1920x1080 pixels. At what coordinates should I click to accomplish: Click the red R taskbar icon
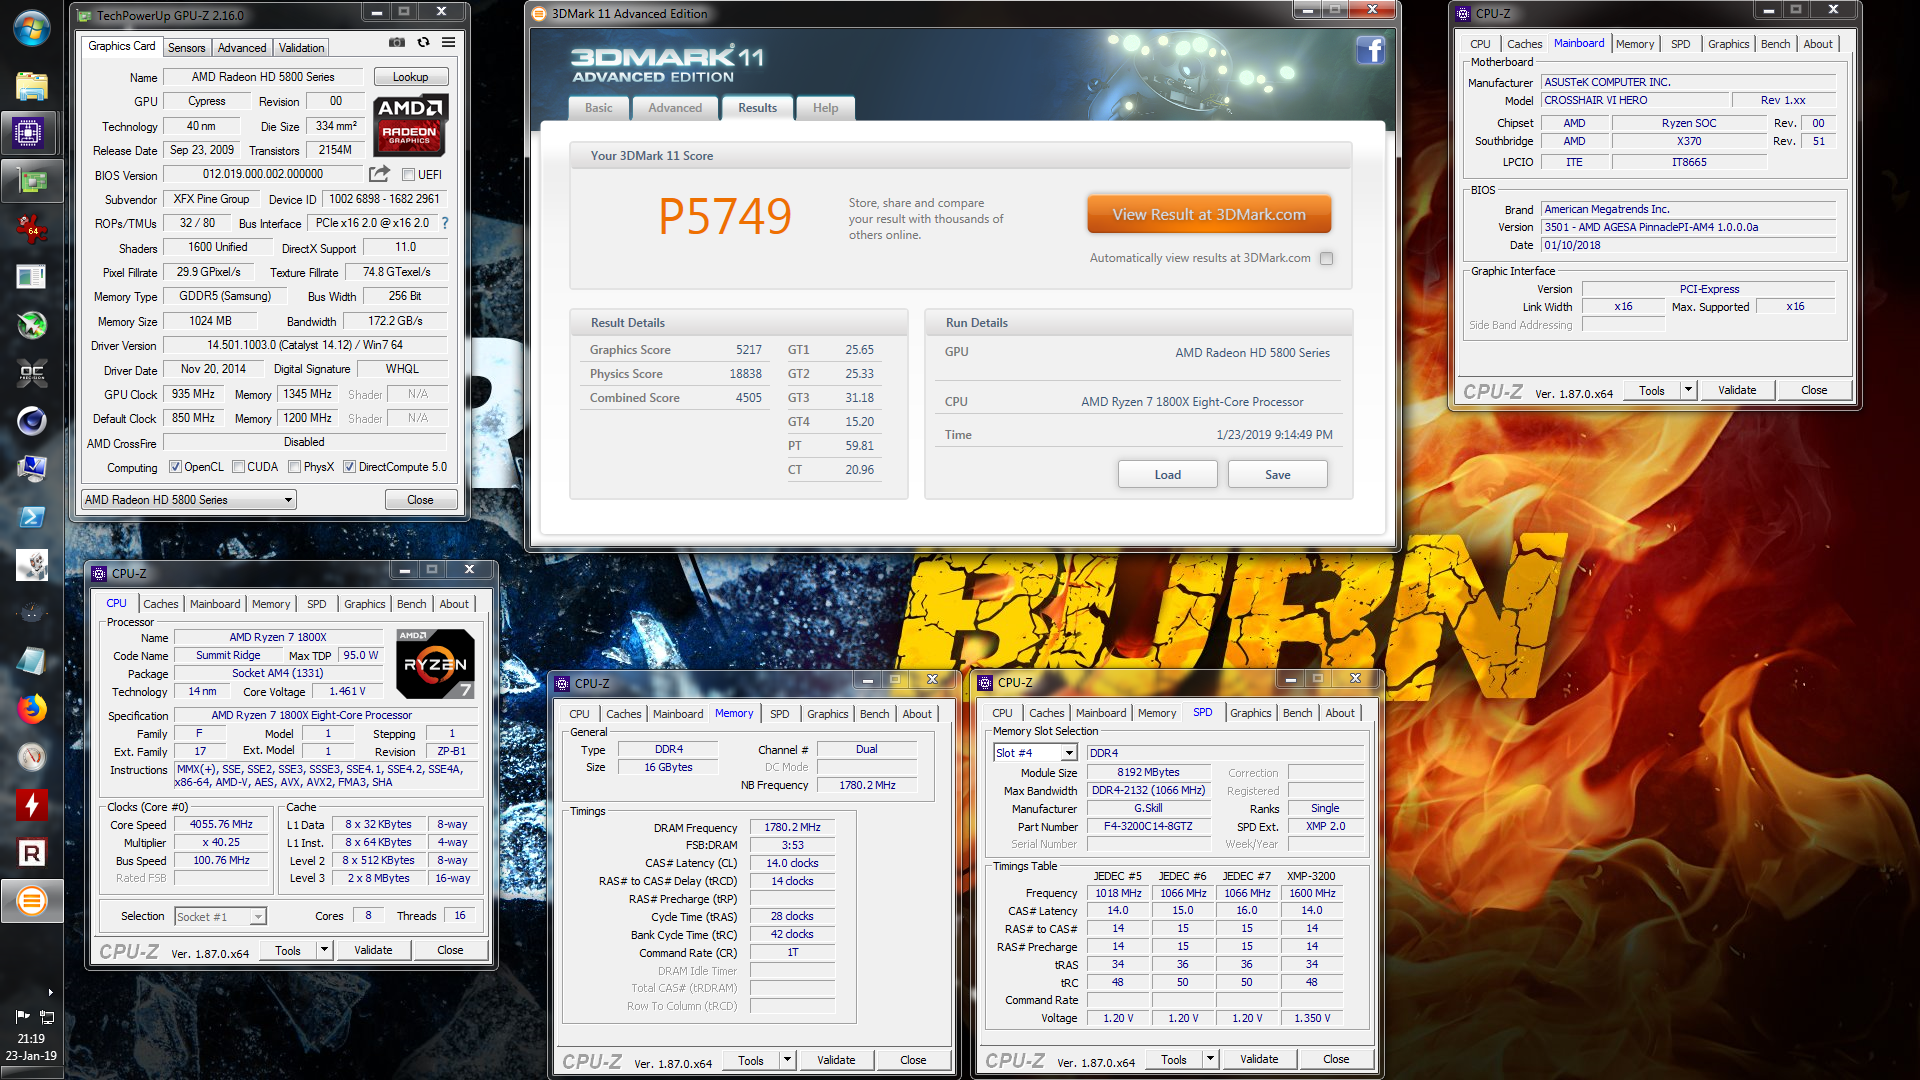[x=31, y=853]
